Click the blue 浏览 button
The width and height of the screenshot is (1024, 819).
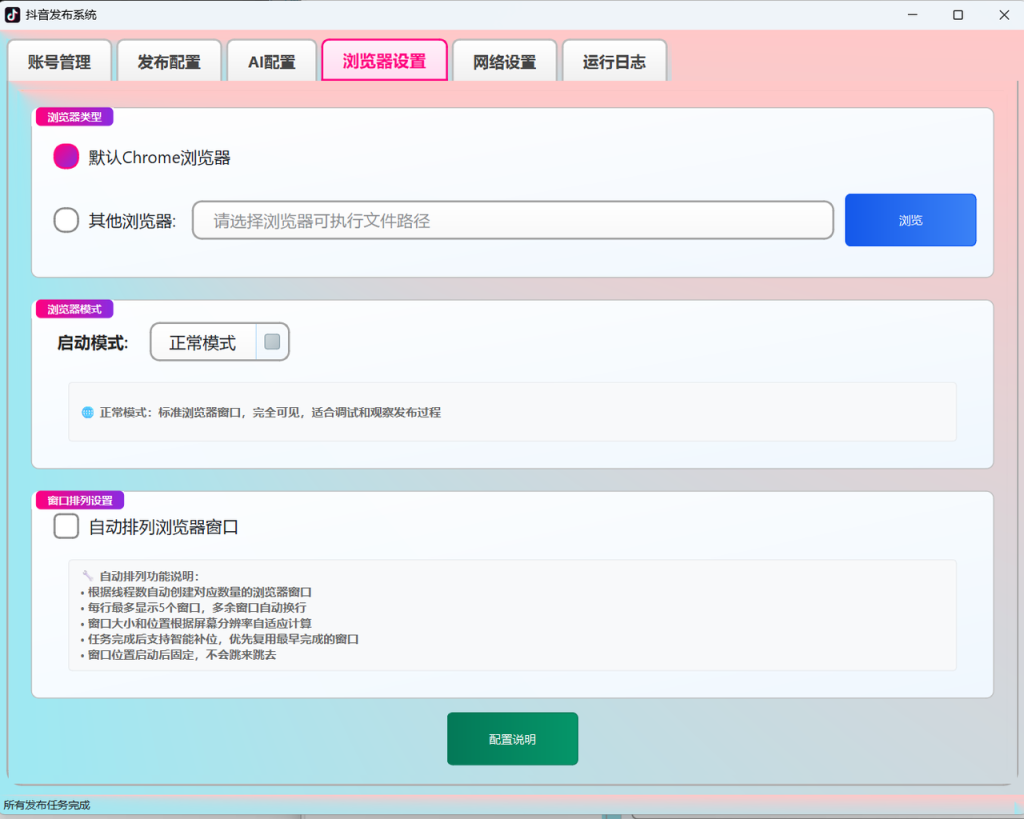(910, 220)
